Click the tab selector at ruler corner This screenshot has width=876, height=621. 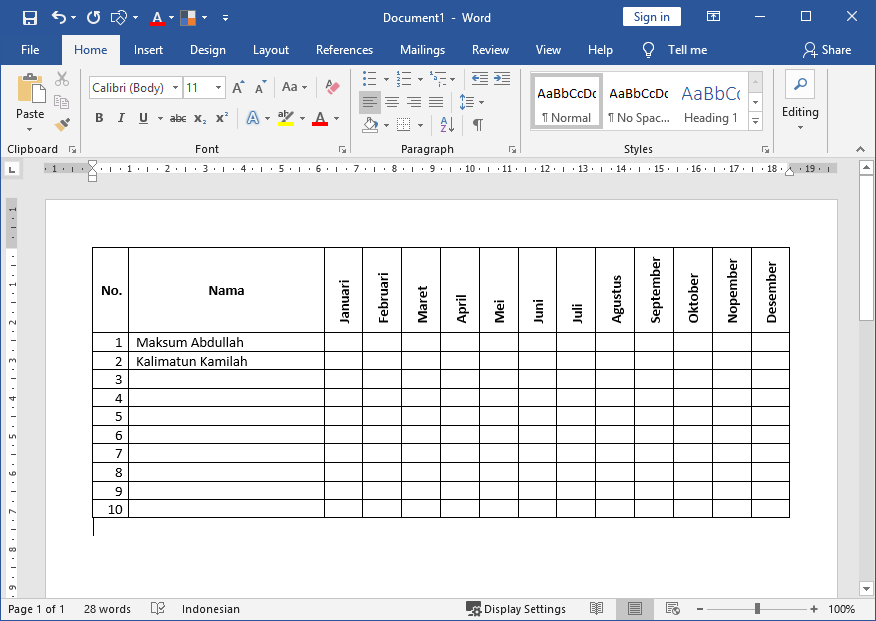point(12,169)
